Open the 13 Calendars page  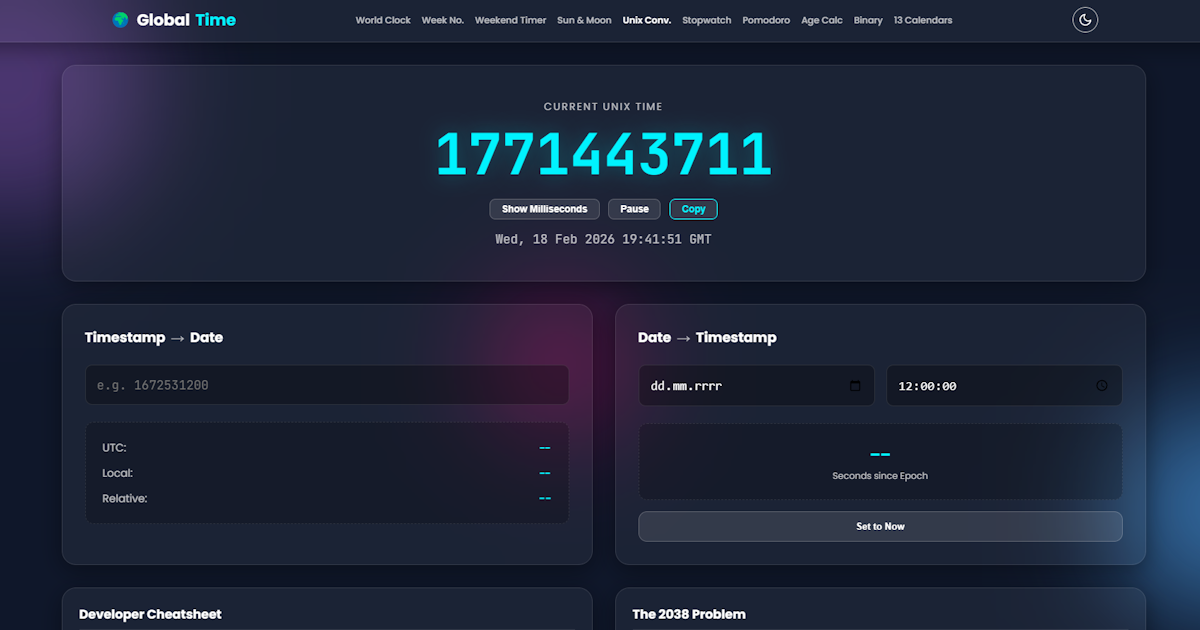point(923,20)
